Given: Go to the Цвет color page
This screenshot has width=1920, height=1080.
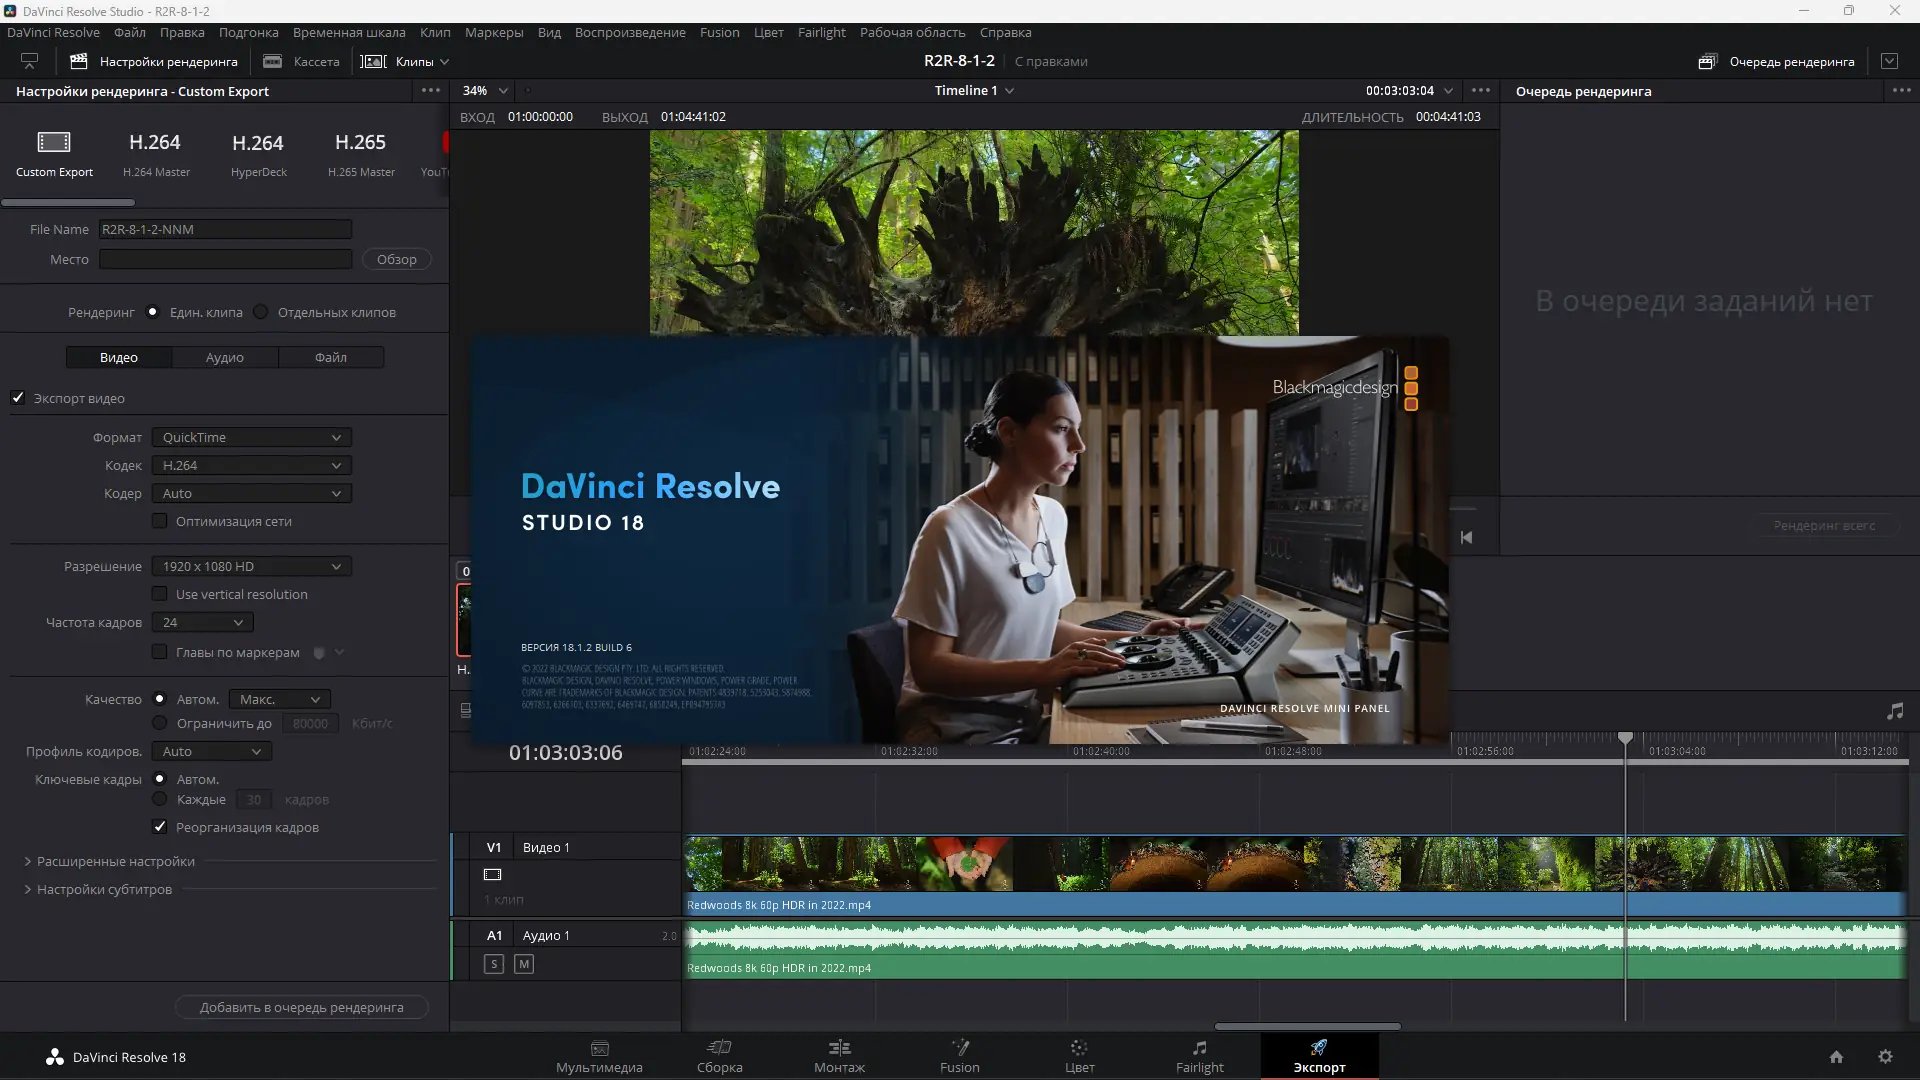Looking at the screenshot, I should 1079,1055.
